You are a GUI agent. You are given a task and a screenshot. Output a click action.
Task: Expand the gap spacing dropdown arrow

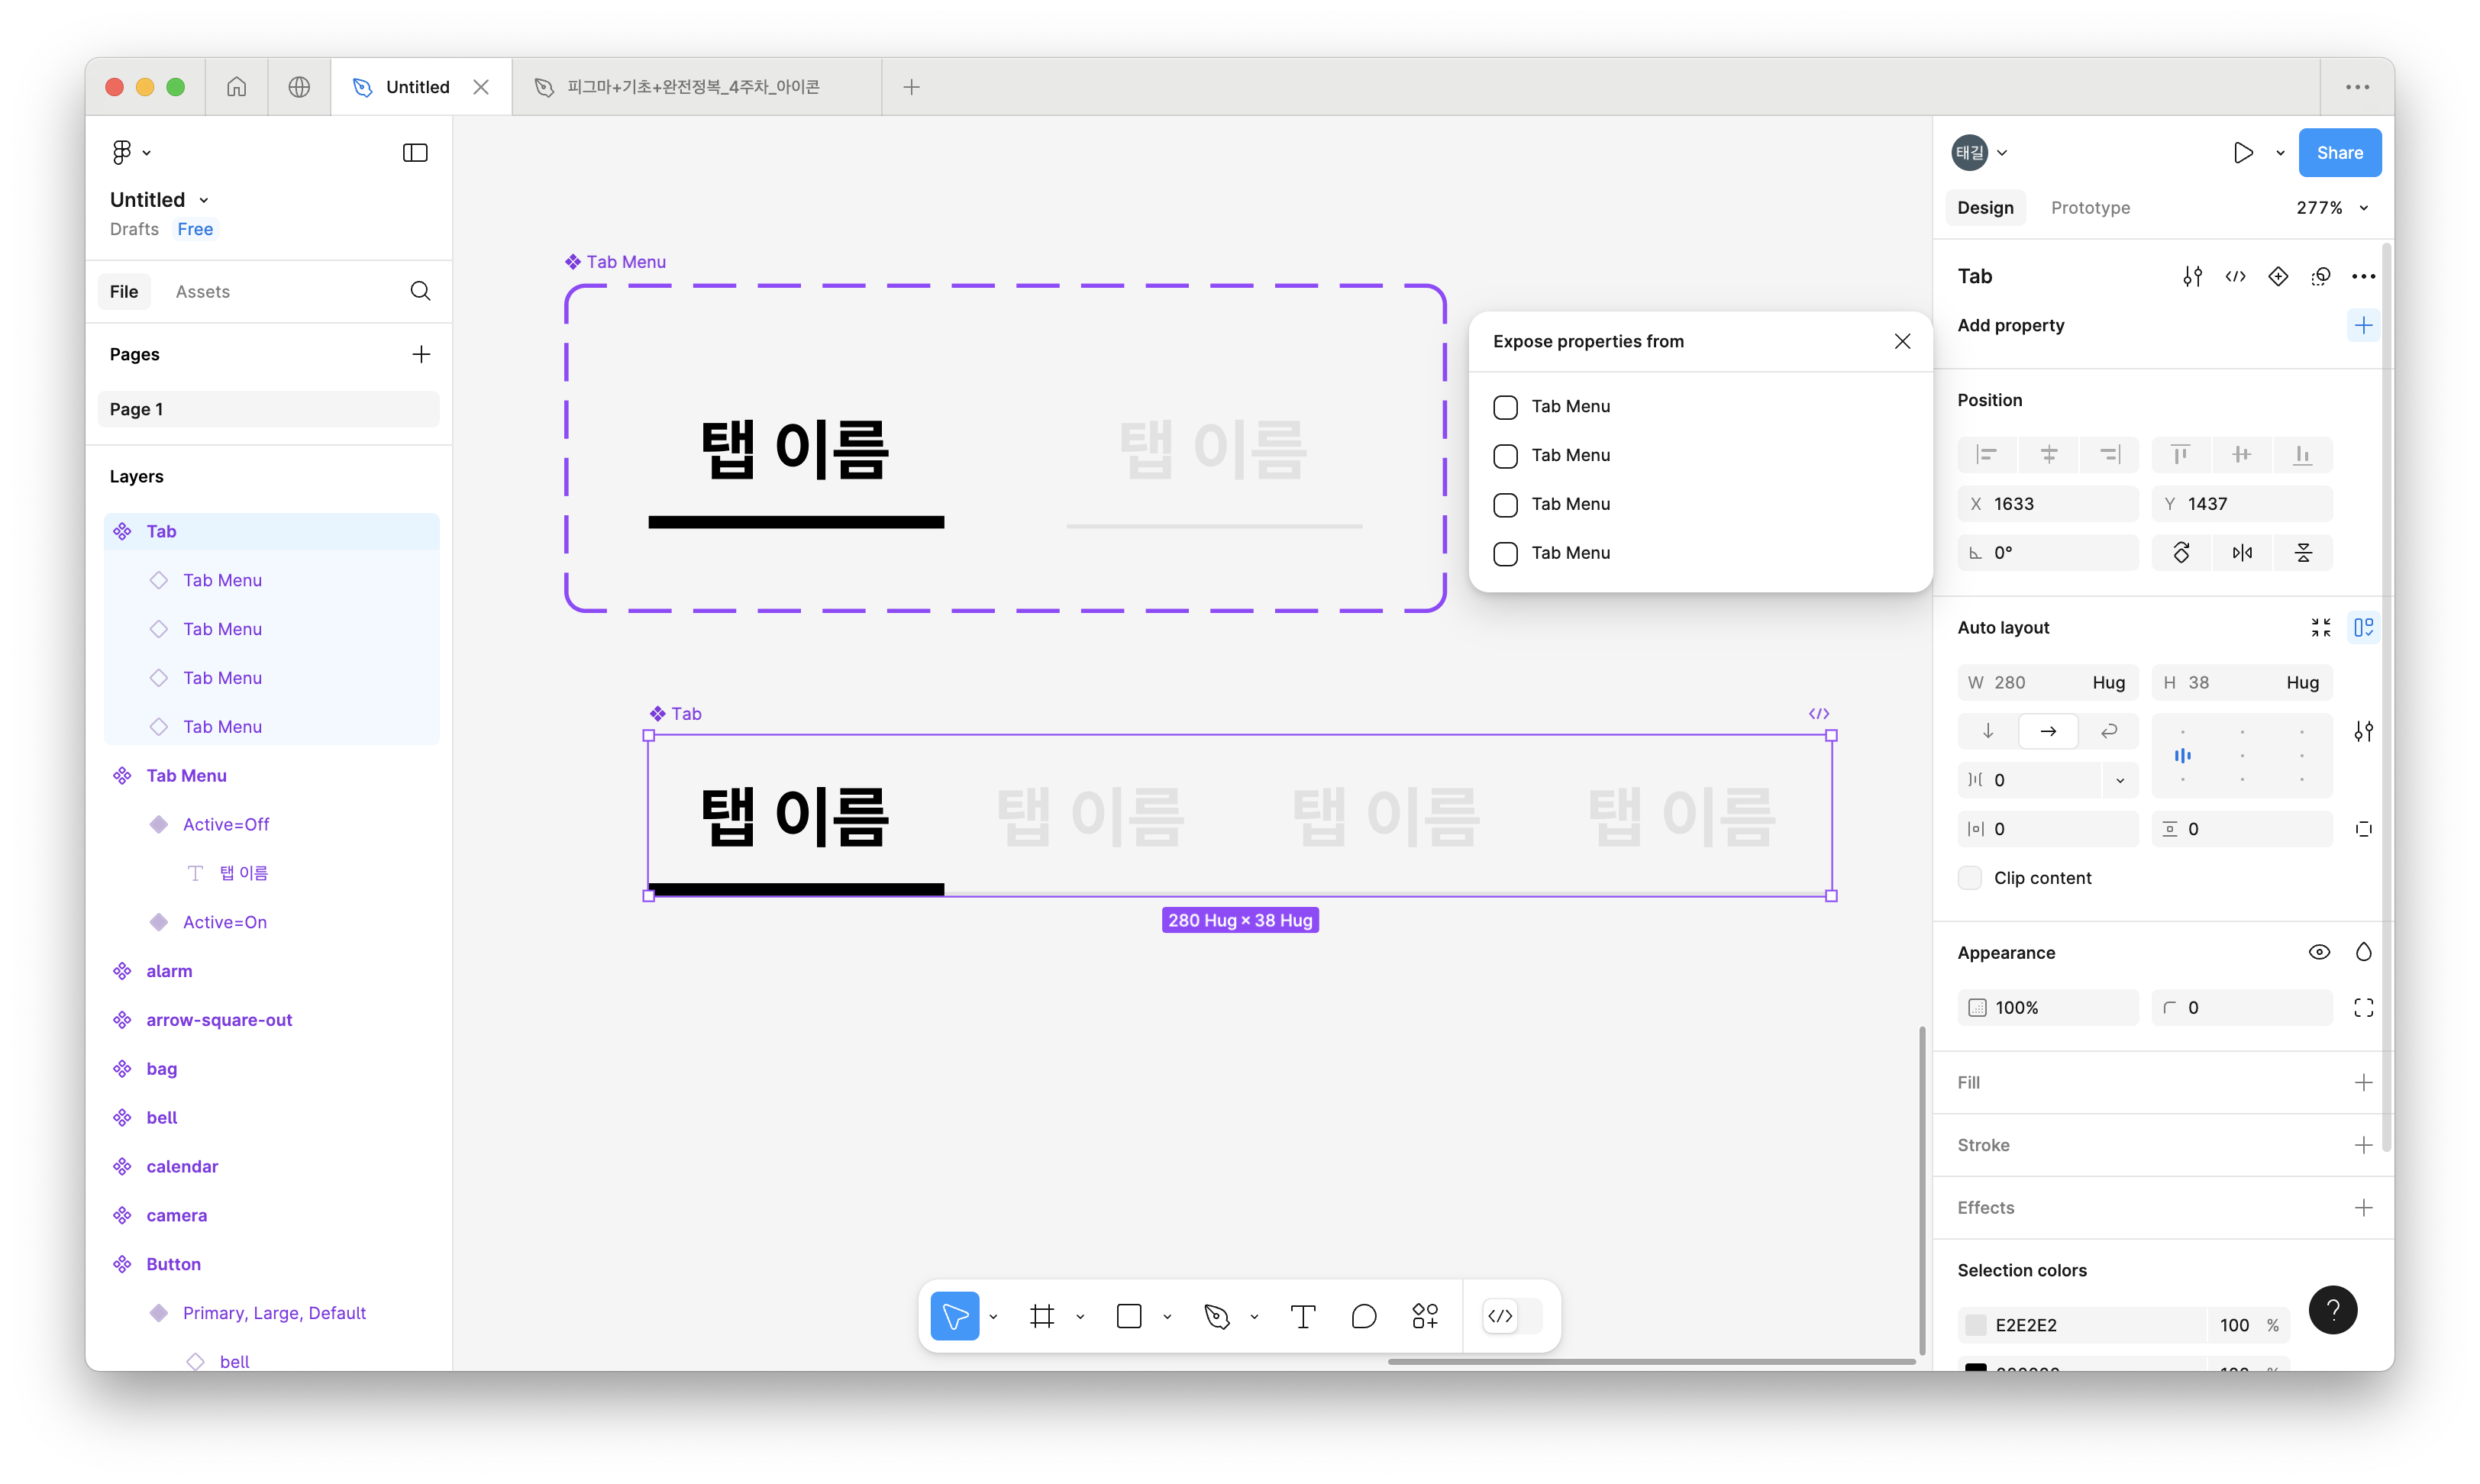tap(2119, 780)
